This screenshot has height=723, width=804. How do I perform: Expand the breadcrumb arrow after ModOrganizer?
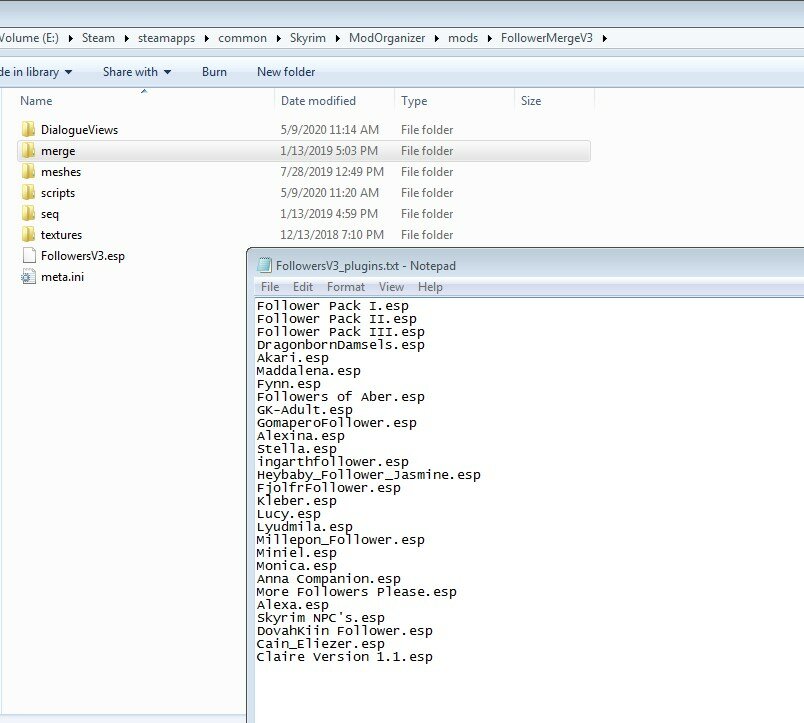(437, 38)
